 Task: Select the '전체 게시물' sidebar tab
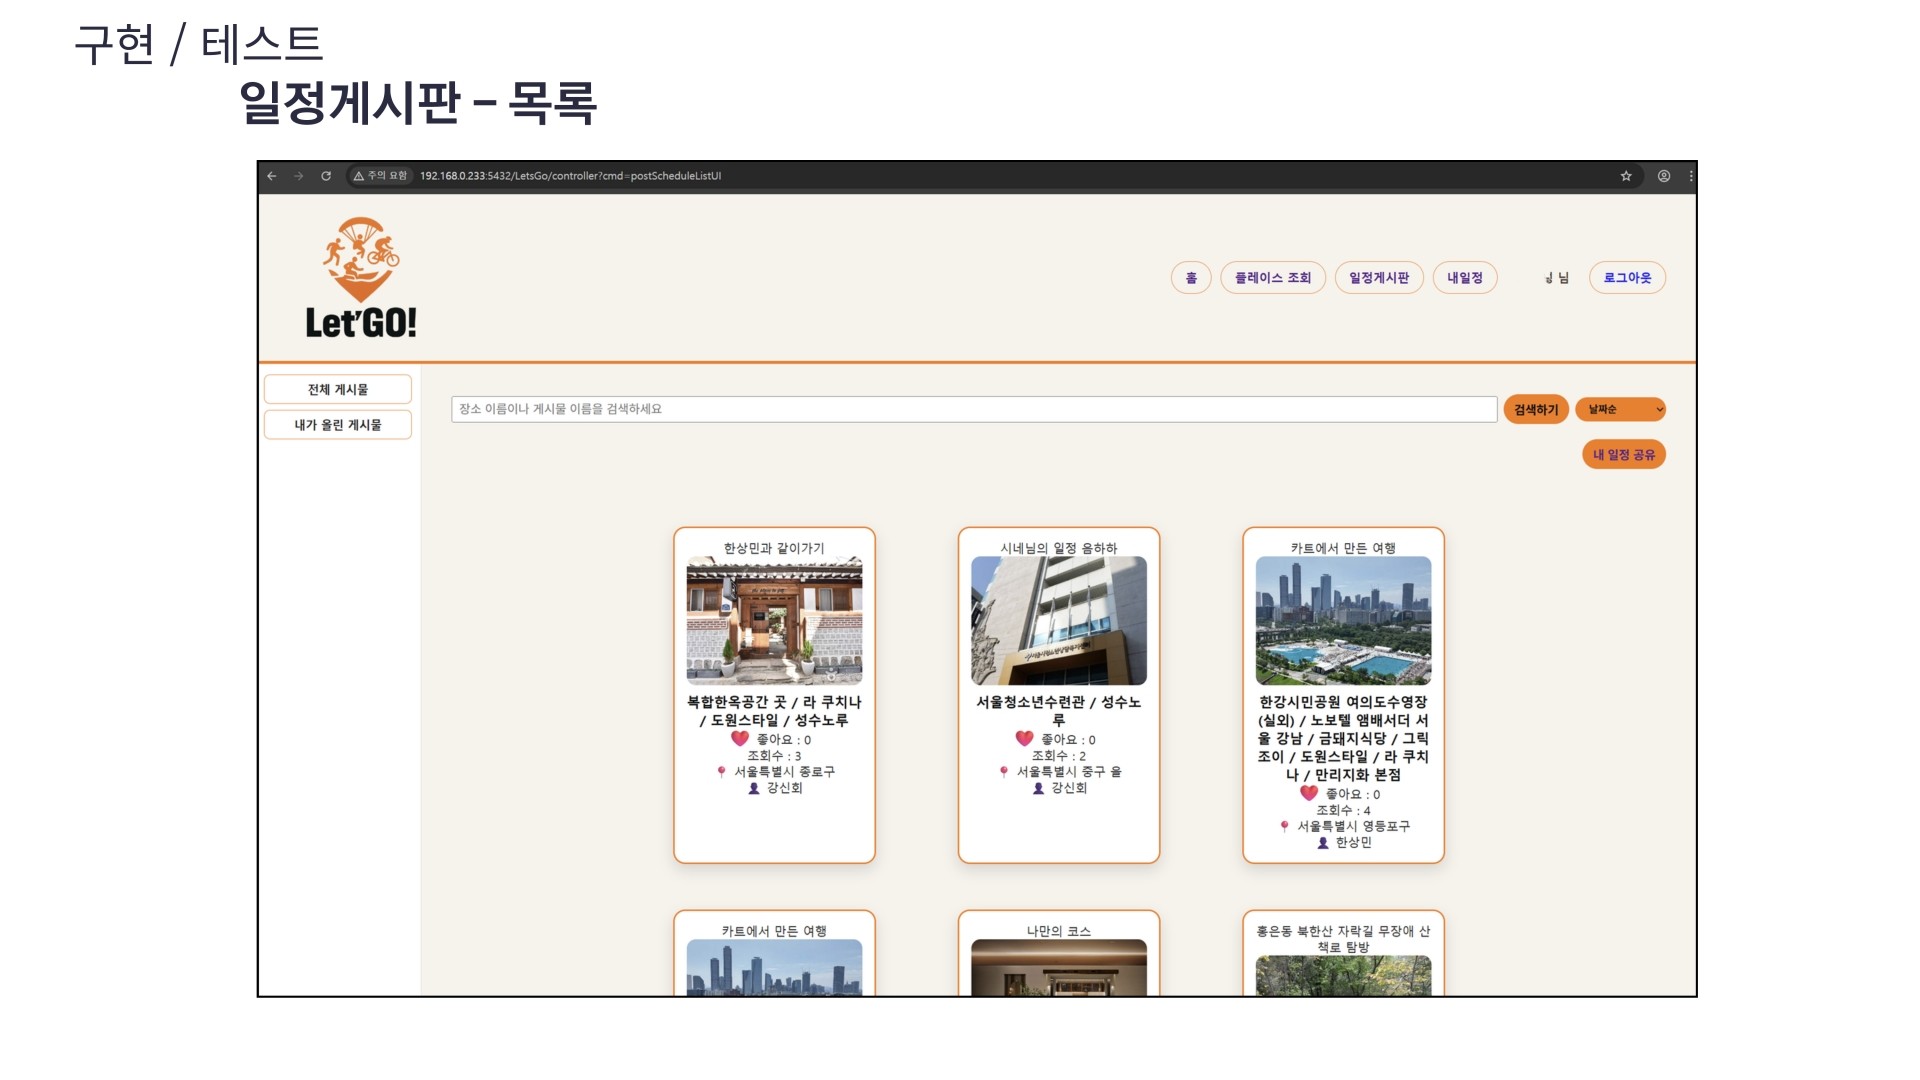[x=338, y=390]
